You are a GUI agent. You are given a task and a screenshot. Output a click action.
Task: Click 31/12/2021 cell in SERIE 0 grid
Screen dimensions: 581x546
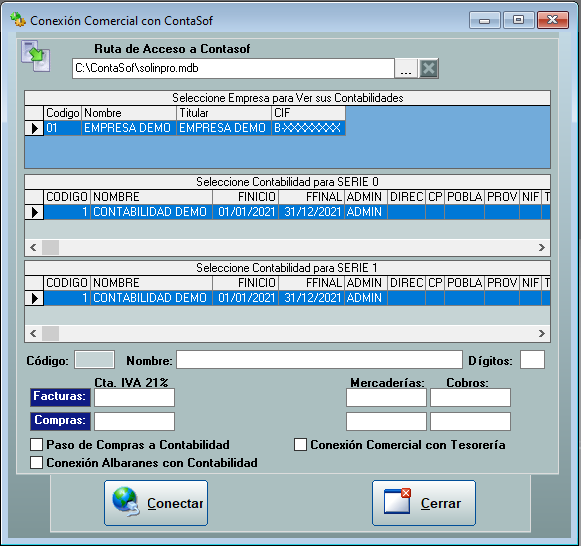click(x=312, y=212)
